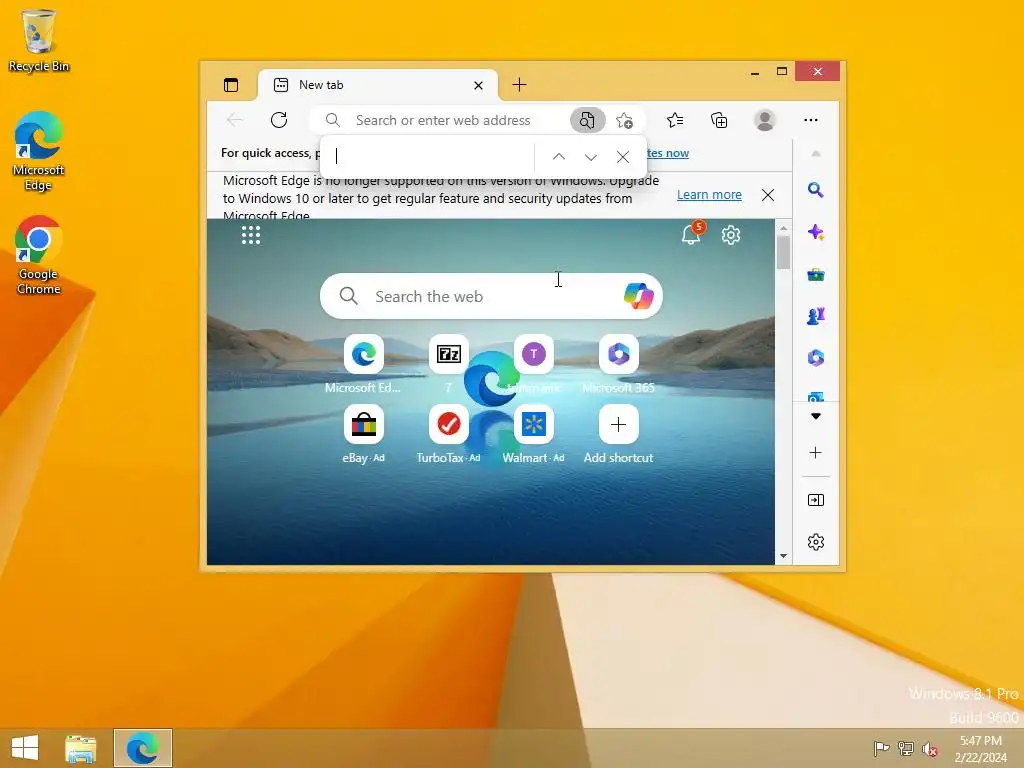Screen dimensions: 1024x768
Task: Add this page to favorites star icon
Action: 624,120
